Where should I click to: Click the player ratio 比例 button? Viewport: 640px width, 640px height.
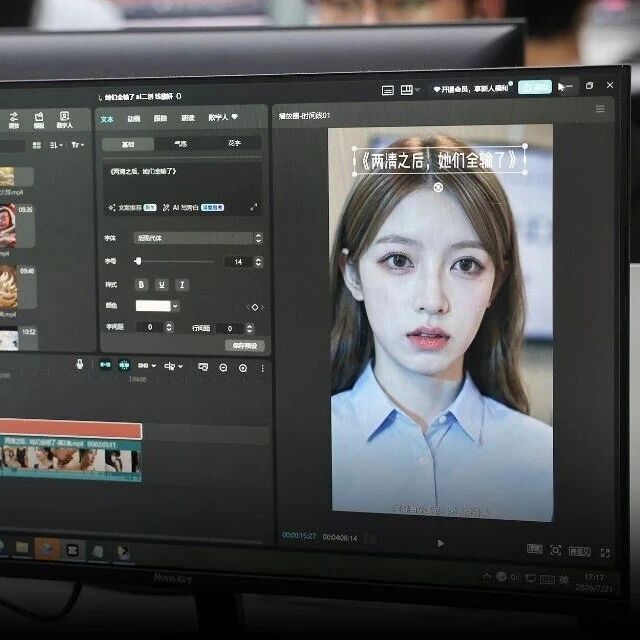(x=534, y=549)
